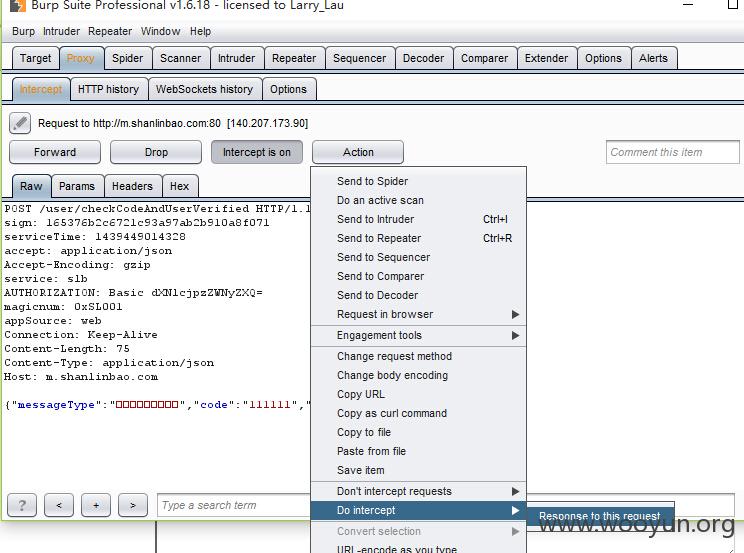Select 'Paste from file'
This screenshot has width=744, height=553.
point(418,451)
